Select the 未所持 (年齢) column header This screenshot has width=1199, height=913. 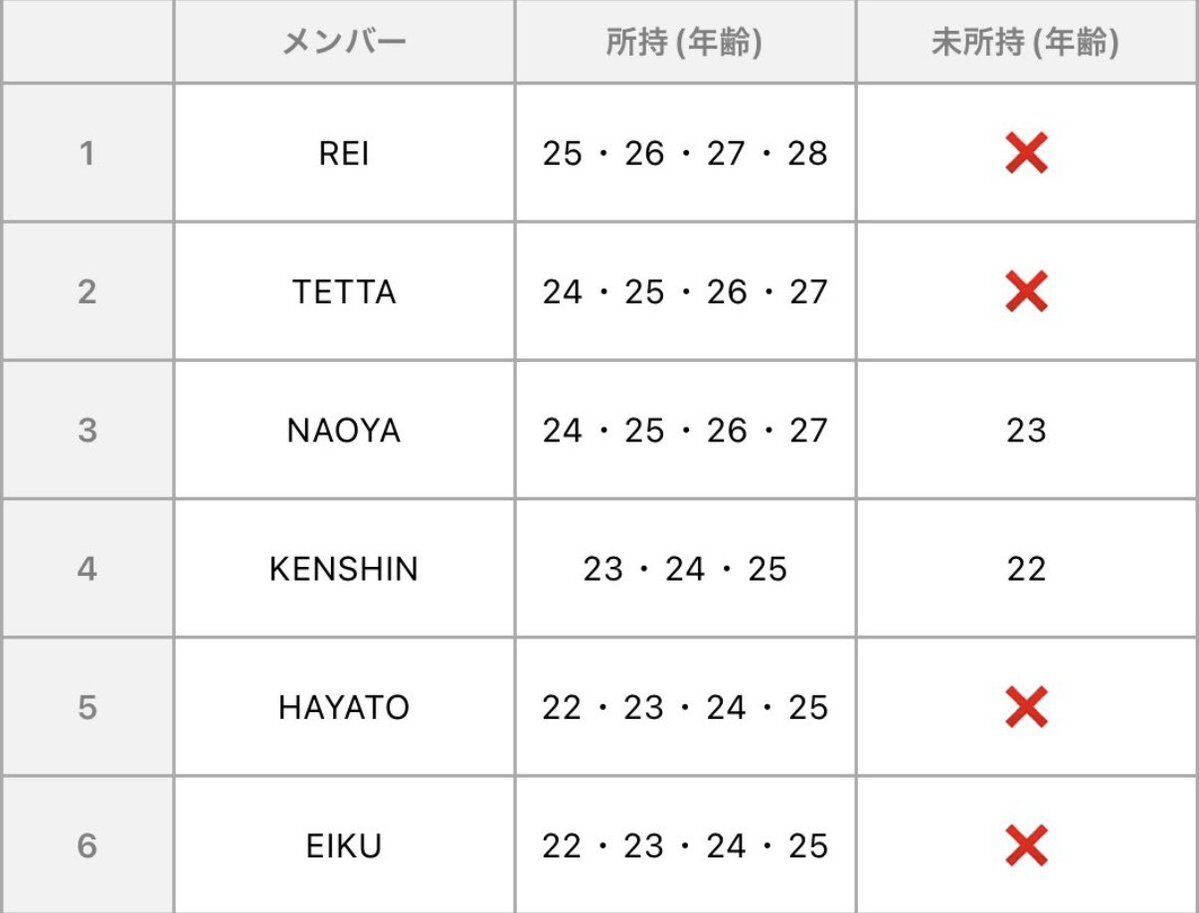pos(1026,43)
